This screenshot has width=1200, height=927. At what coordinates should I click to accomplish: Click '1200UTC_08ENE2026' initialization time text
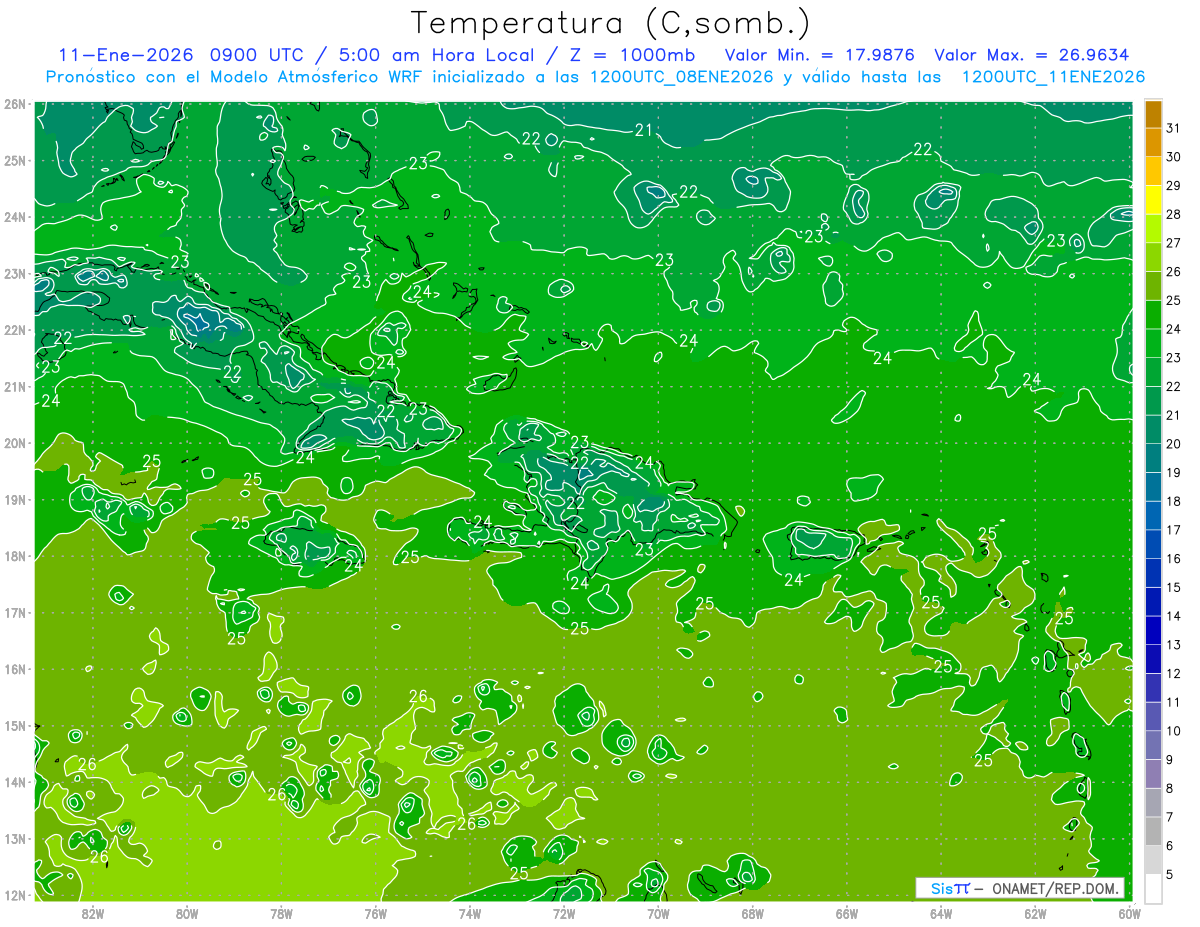coord(682,77)
